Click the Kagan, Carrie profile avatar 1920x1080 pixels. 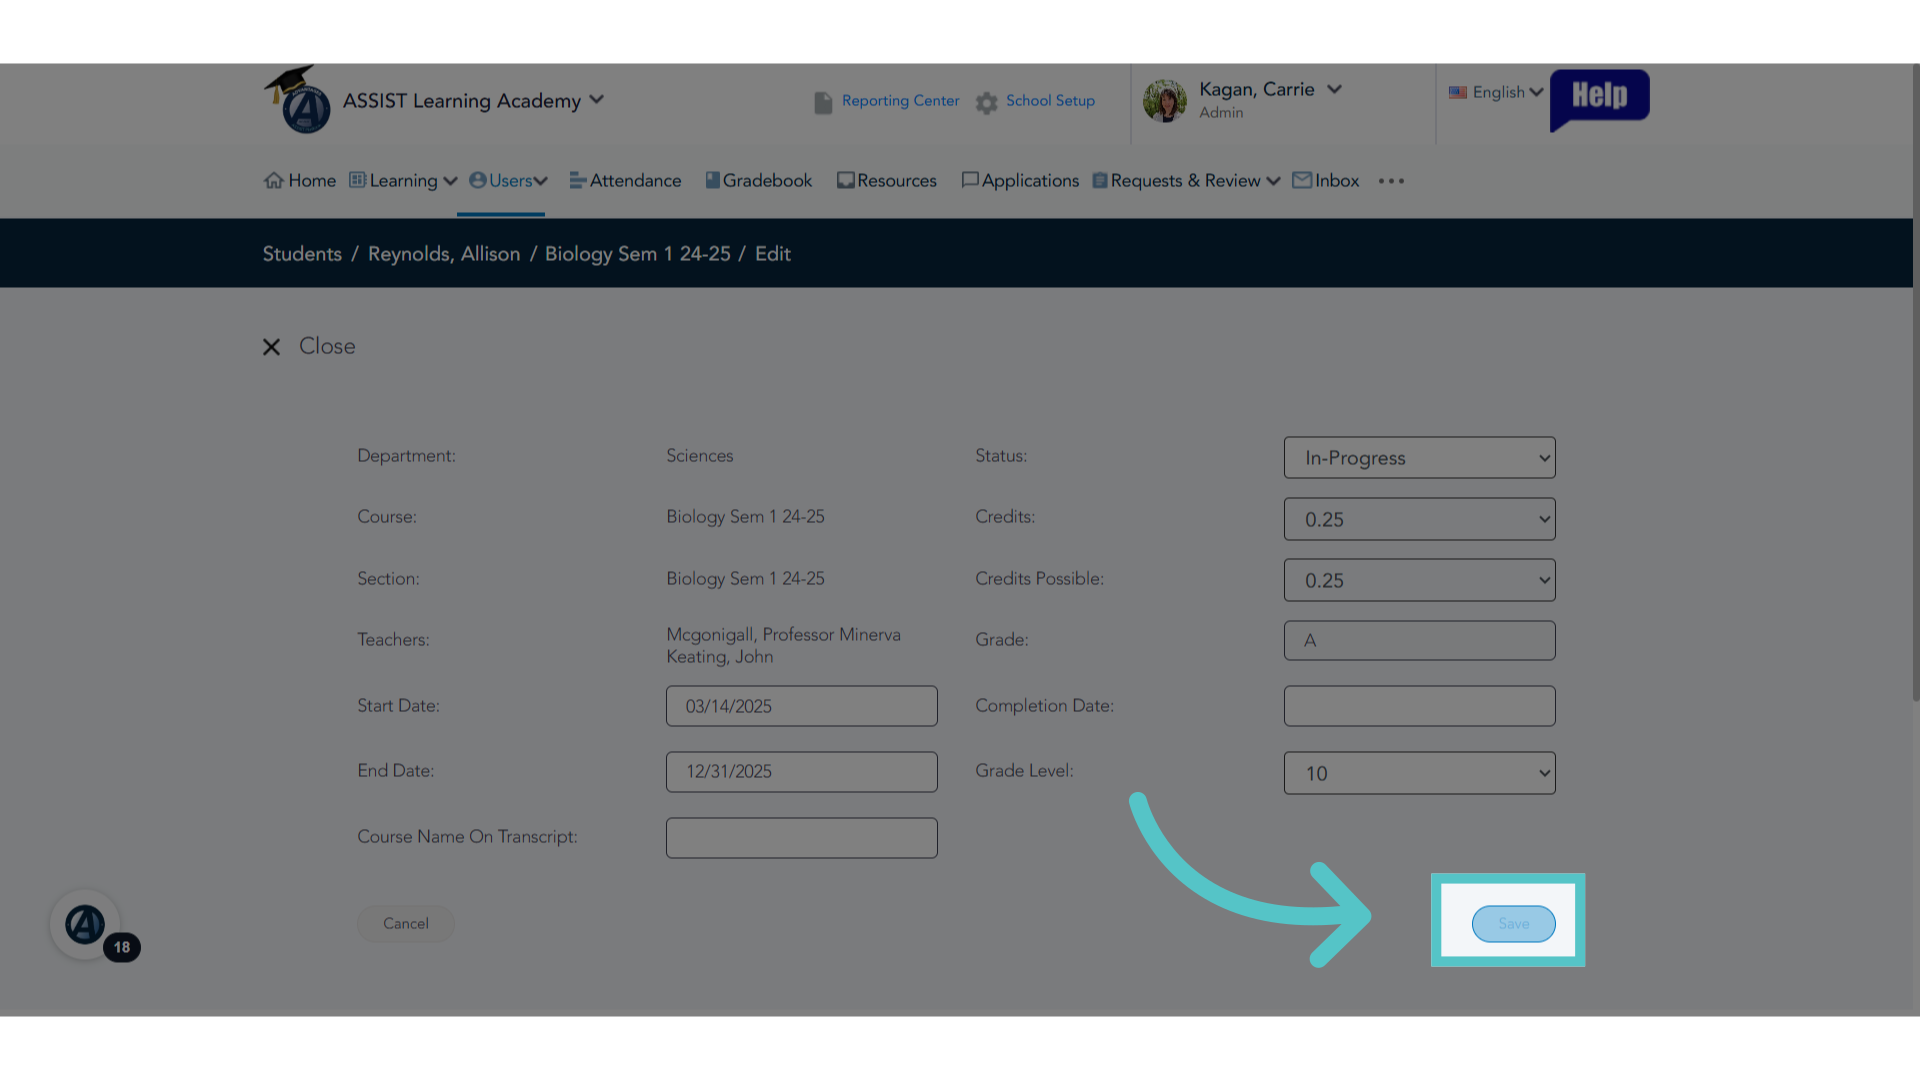click(x=1165, y=101)
